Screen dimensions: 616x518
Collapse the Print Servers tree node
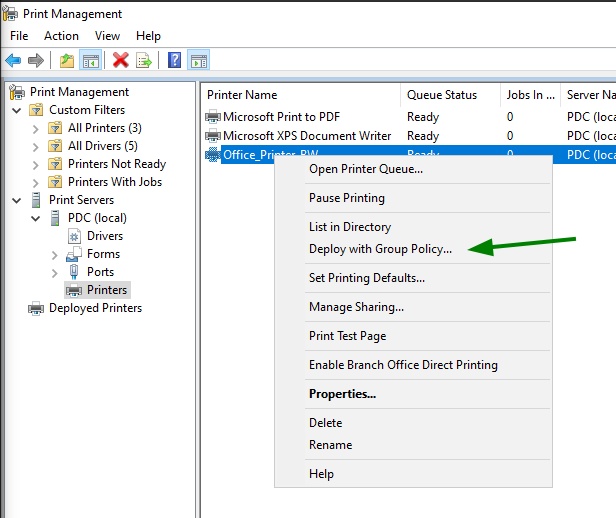pos(16,200)
